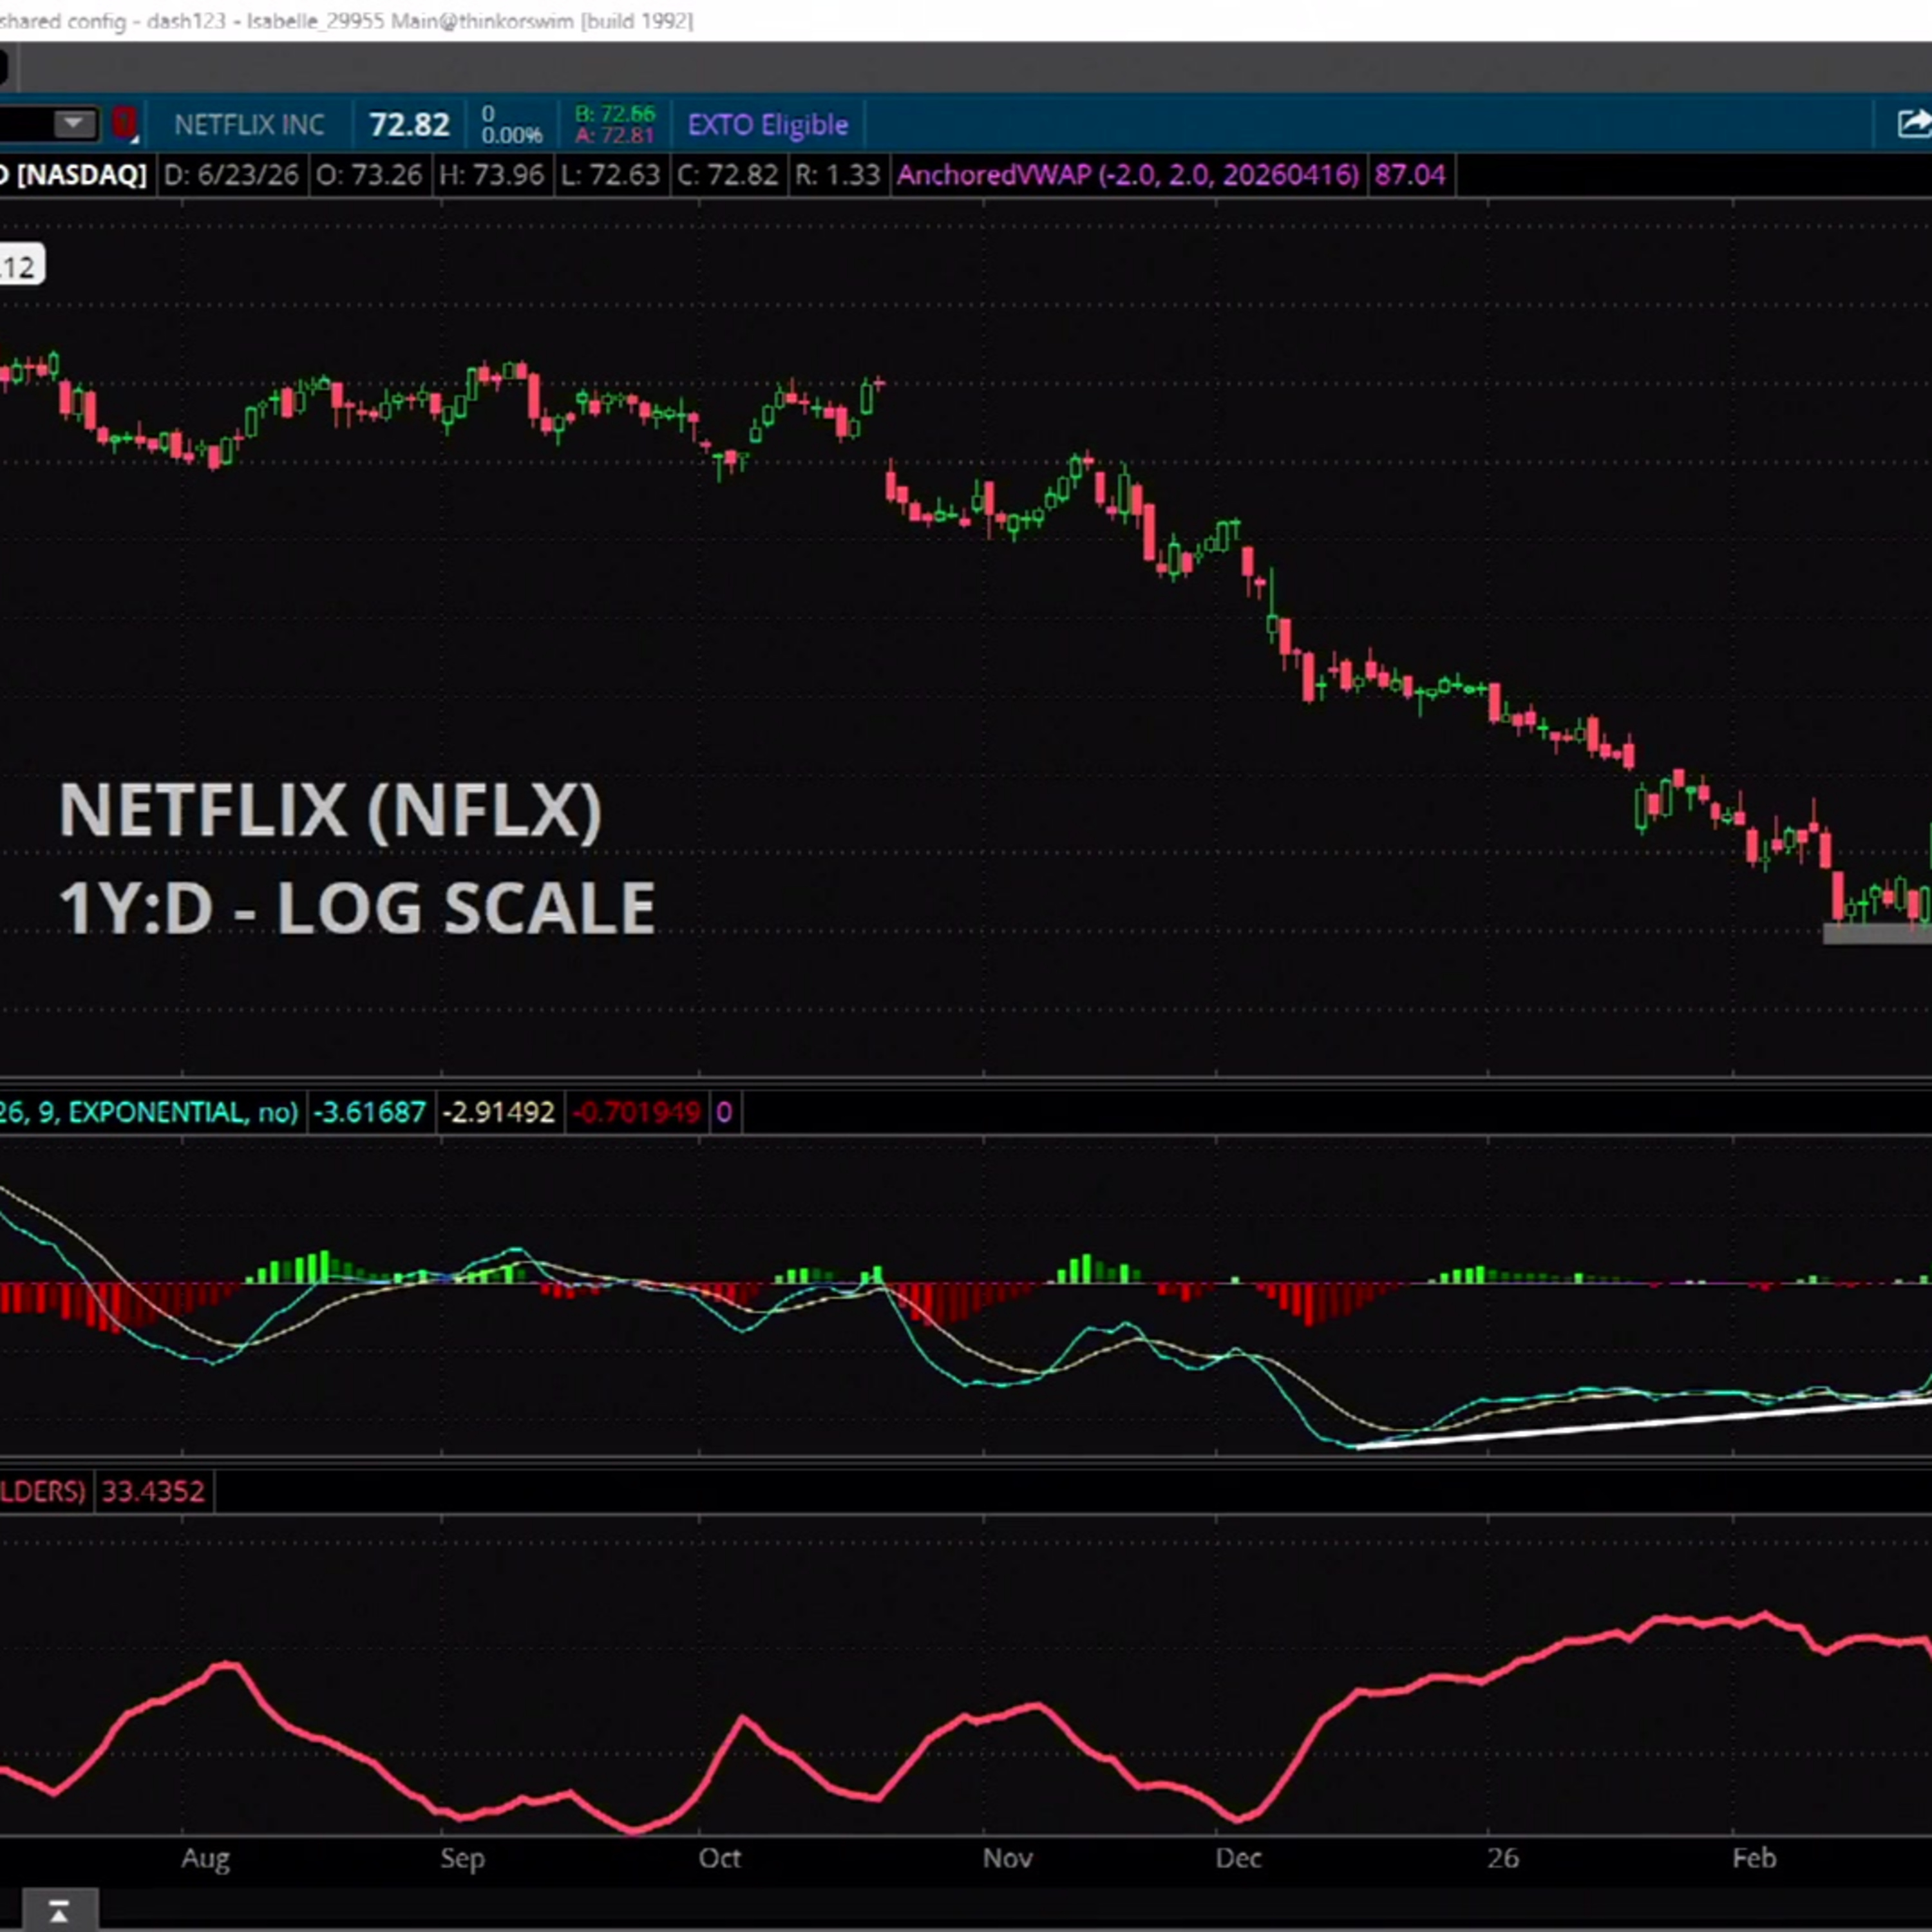Screen dimensions: 1932x1932
Task: Click the date readout D: 6/23/26
Action: click(231, 175)
